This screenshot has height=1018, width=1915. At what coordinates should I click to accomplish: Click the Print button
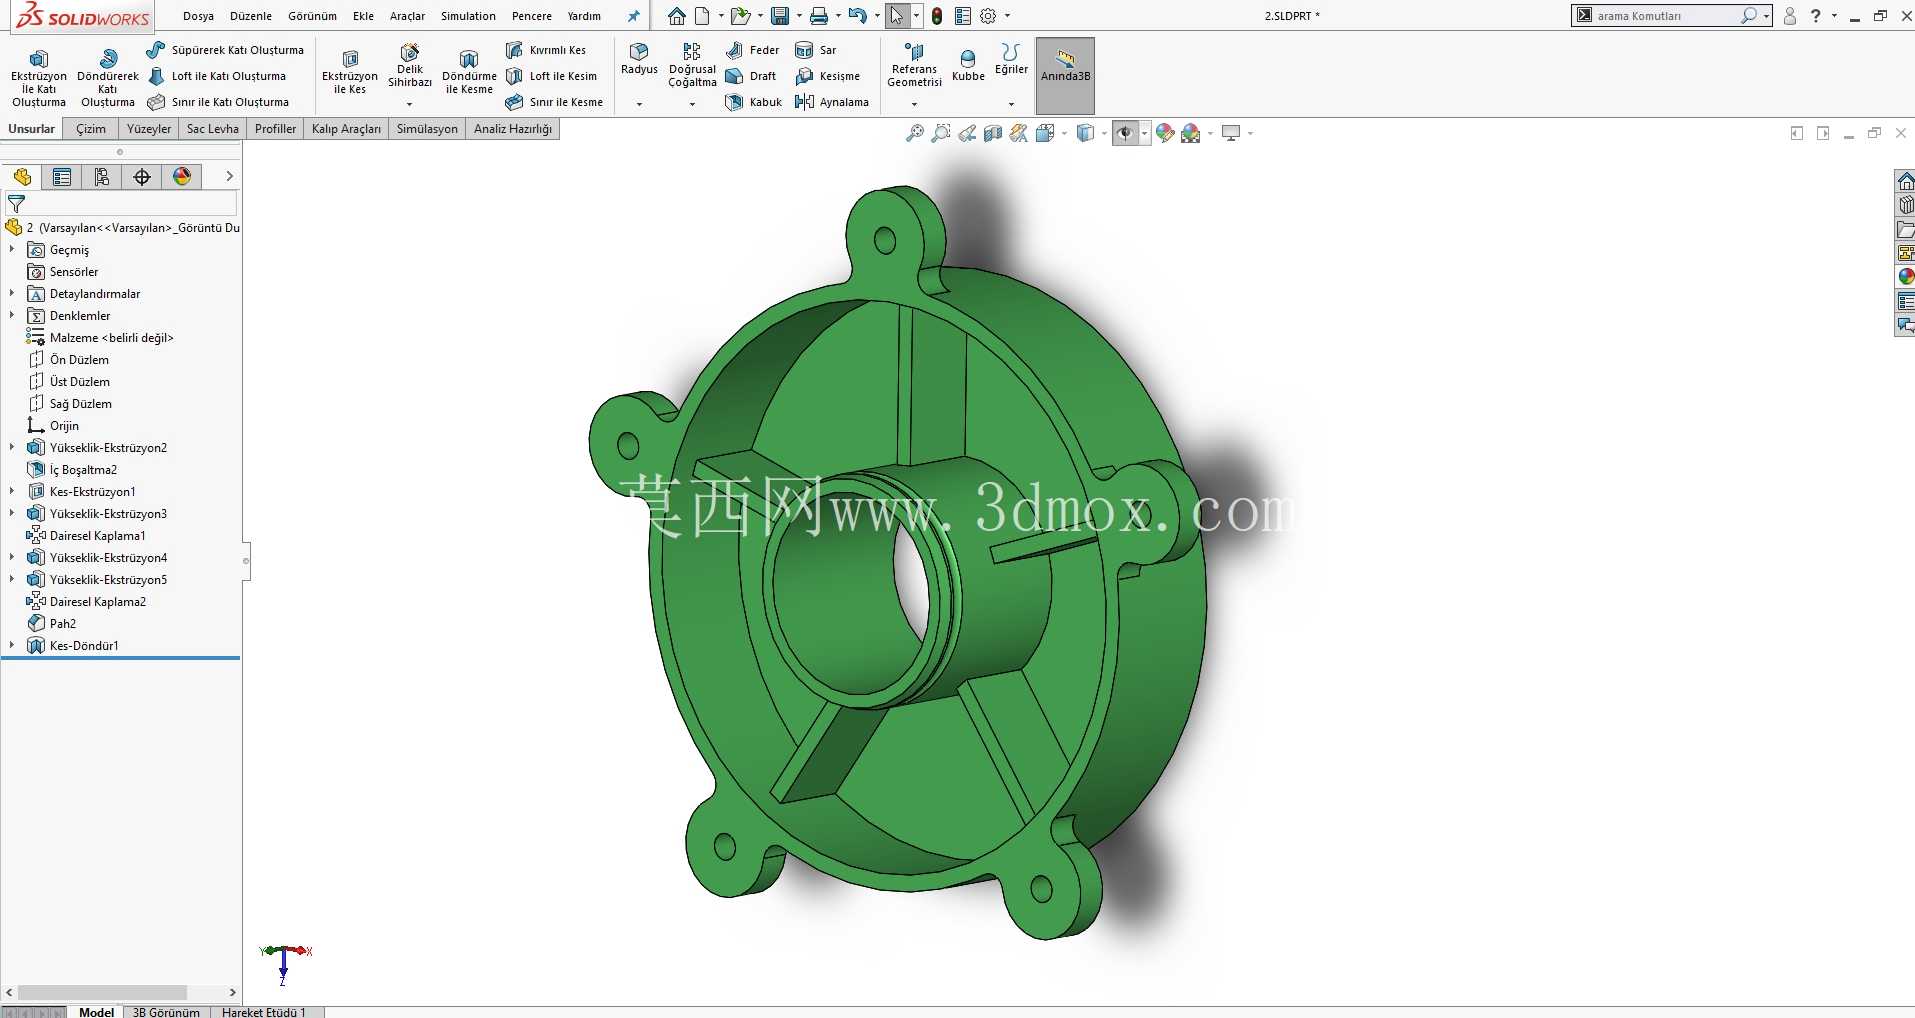pos(819,16)
